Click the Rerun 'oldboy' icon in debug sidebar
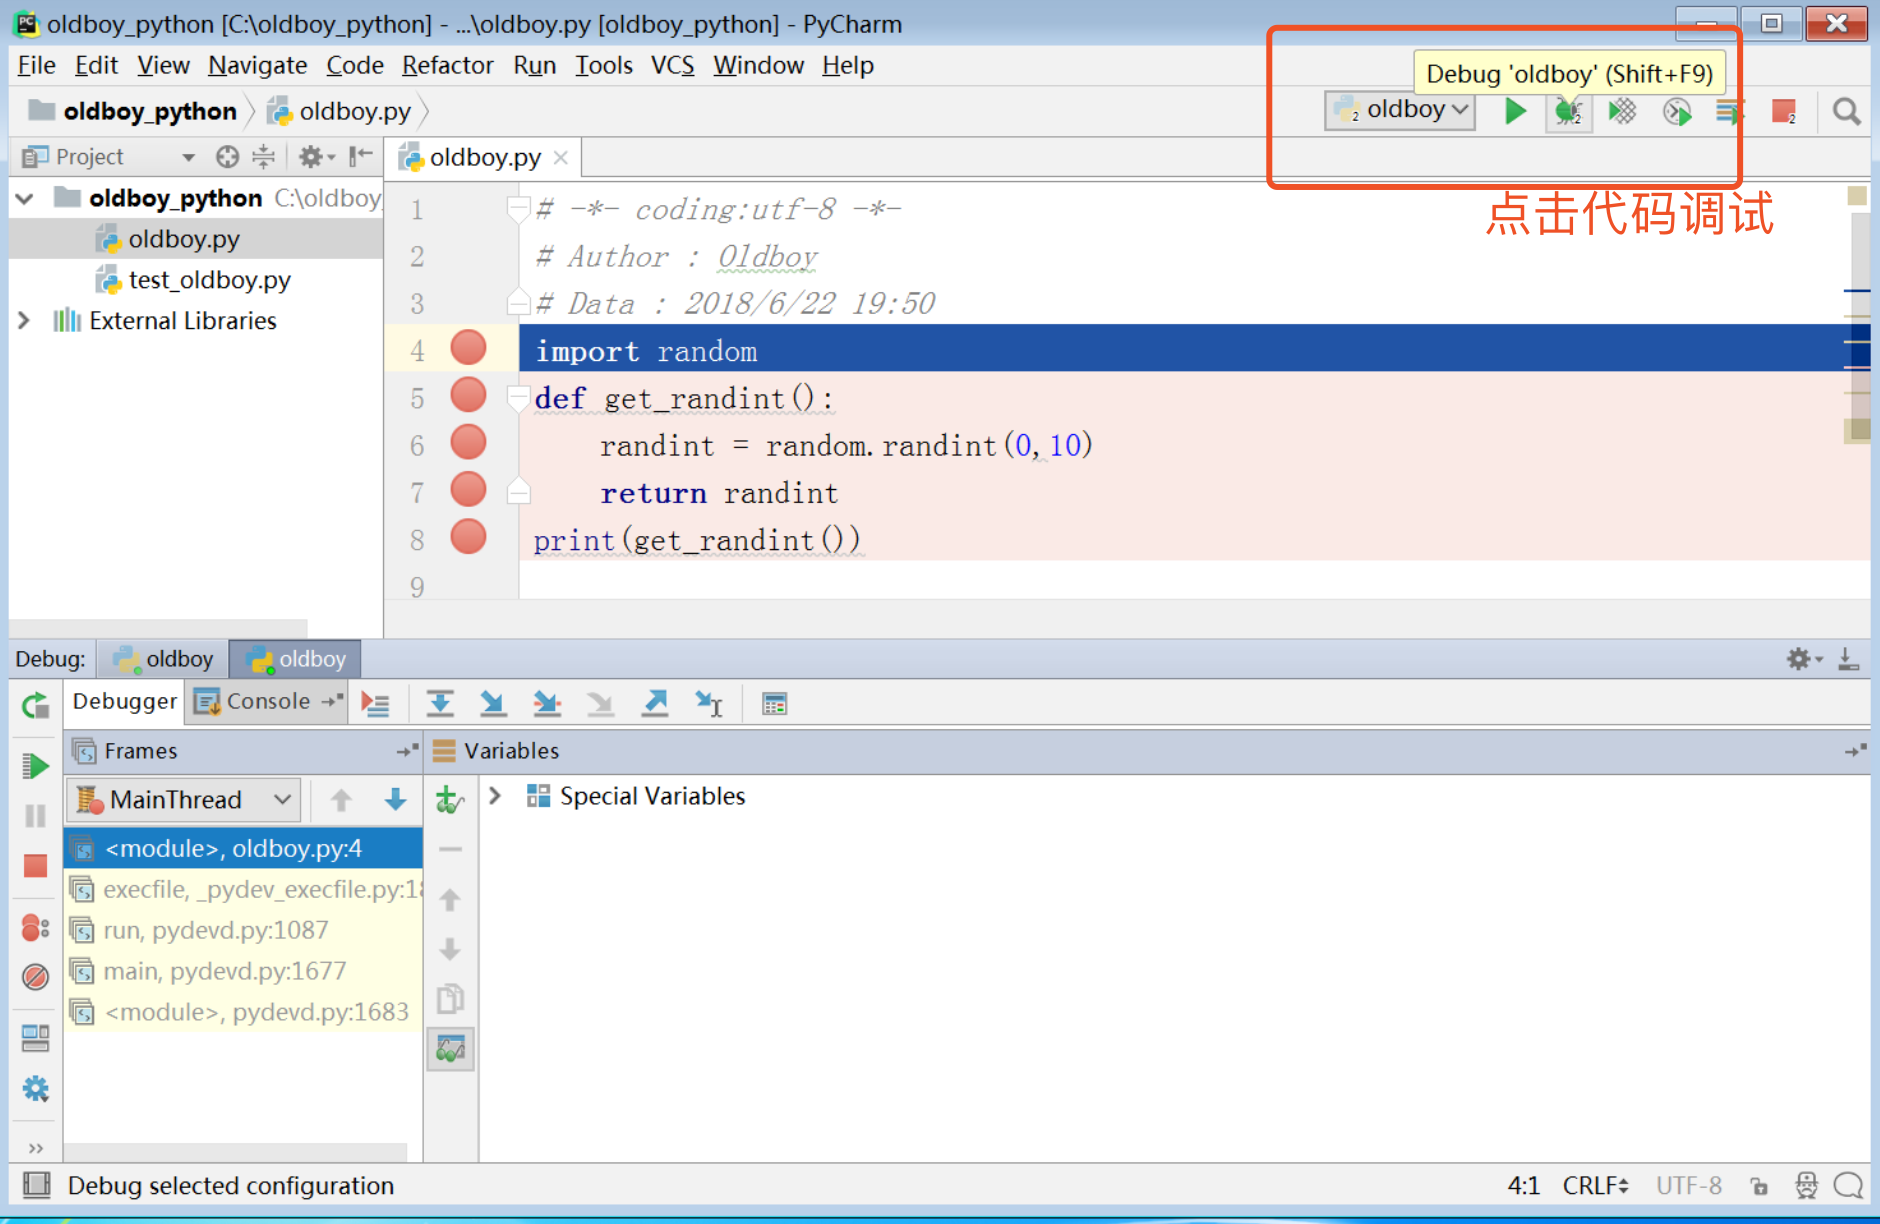 tap(35, 706)
